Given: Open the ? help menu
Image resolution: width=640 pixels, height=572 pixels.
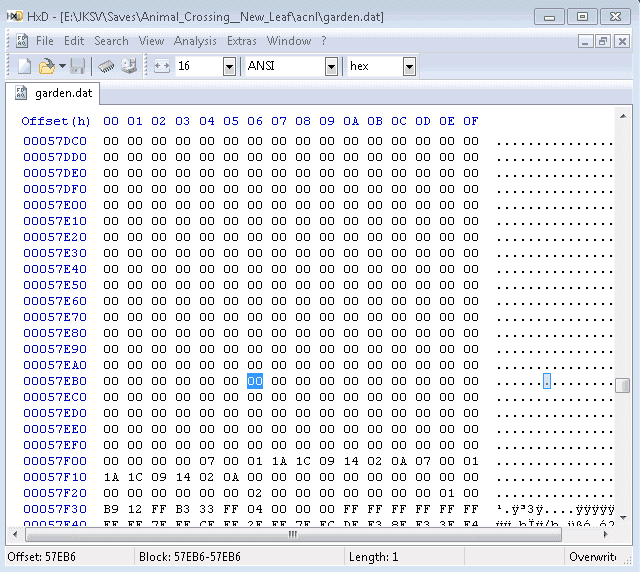Looking at the screenshot, I should [x=324, y=41].
